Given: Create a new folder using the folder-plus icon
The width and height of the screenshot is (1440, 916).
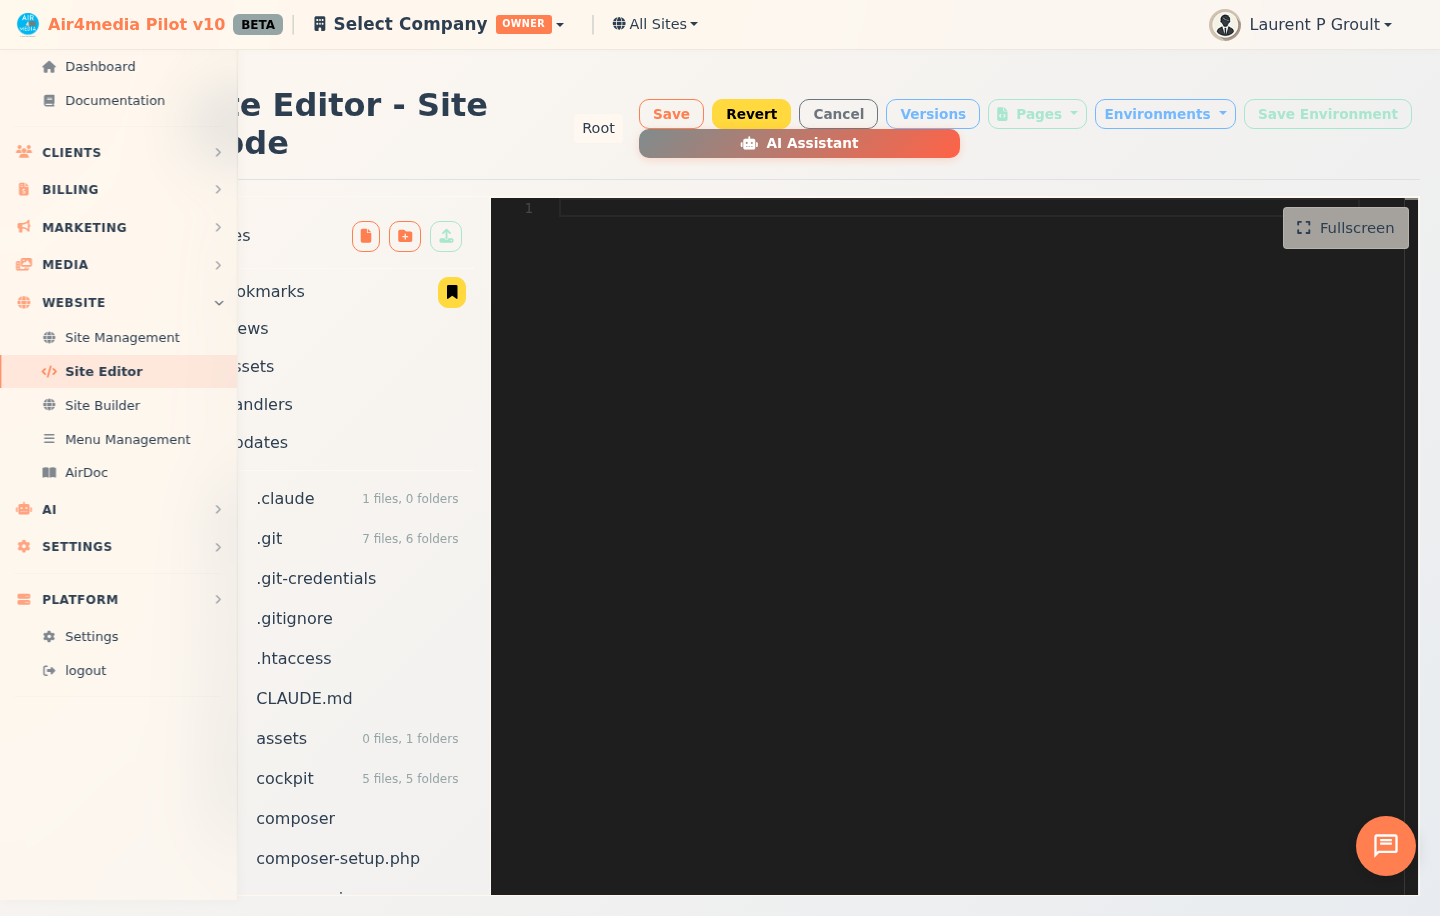Looking at the screenshot, I should tap(404, 236).
